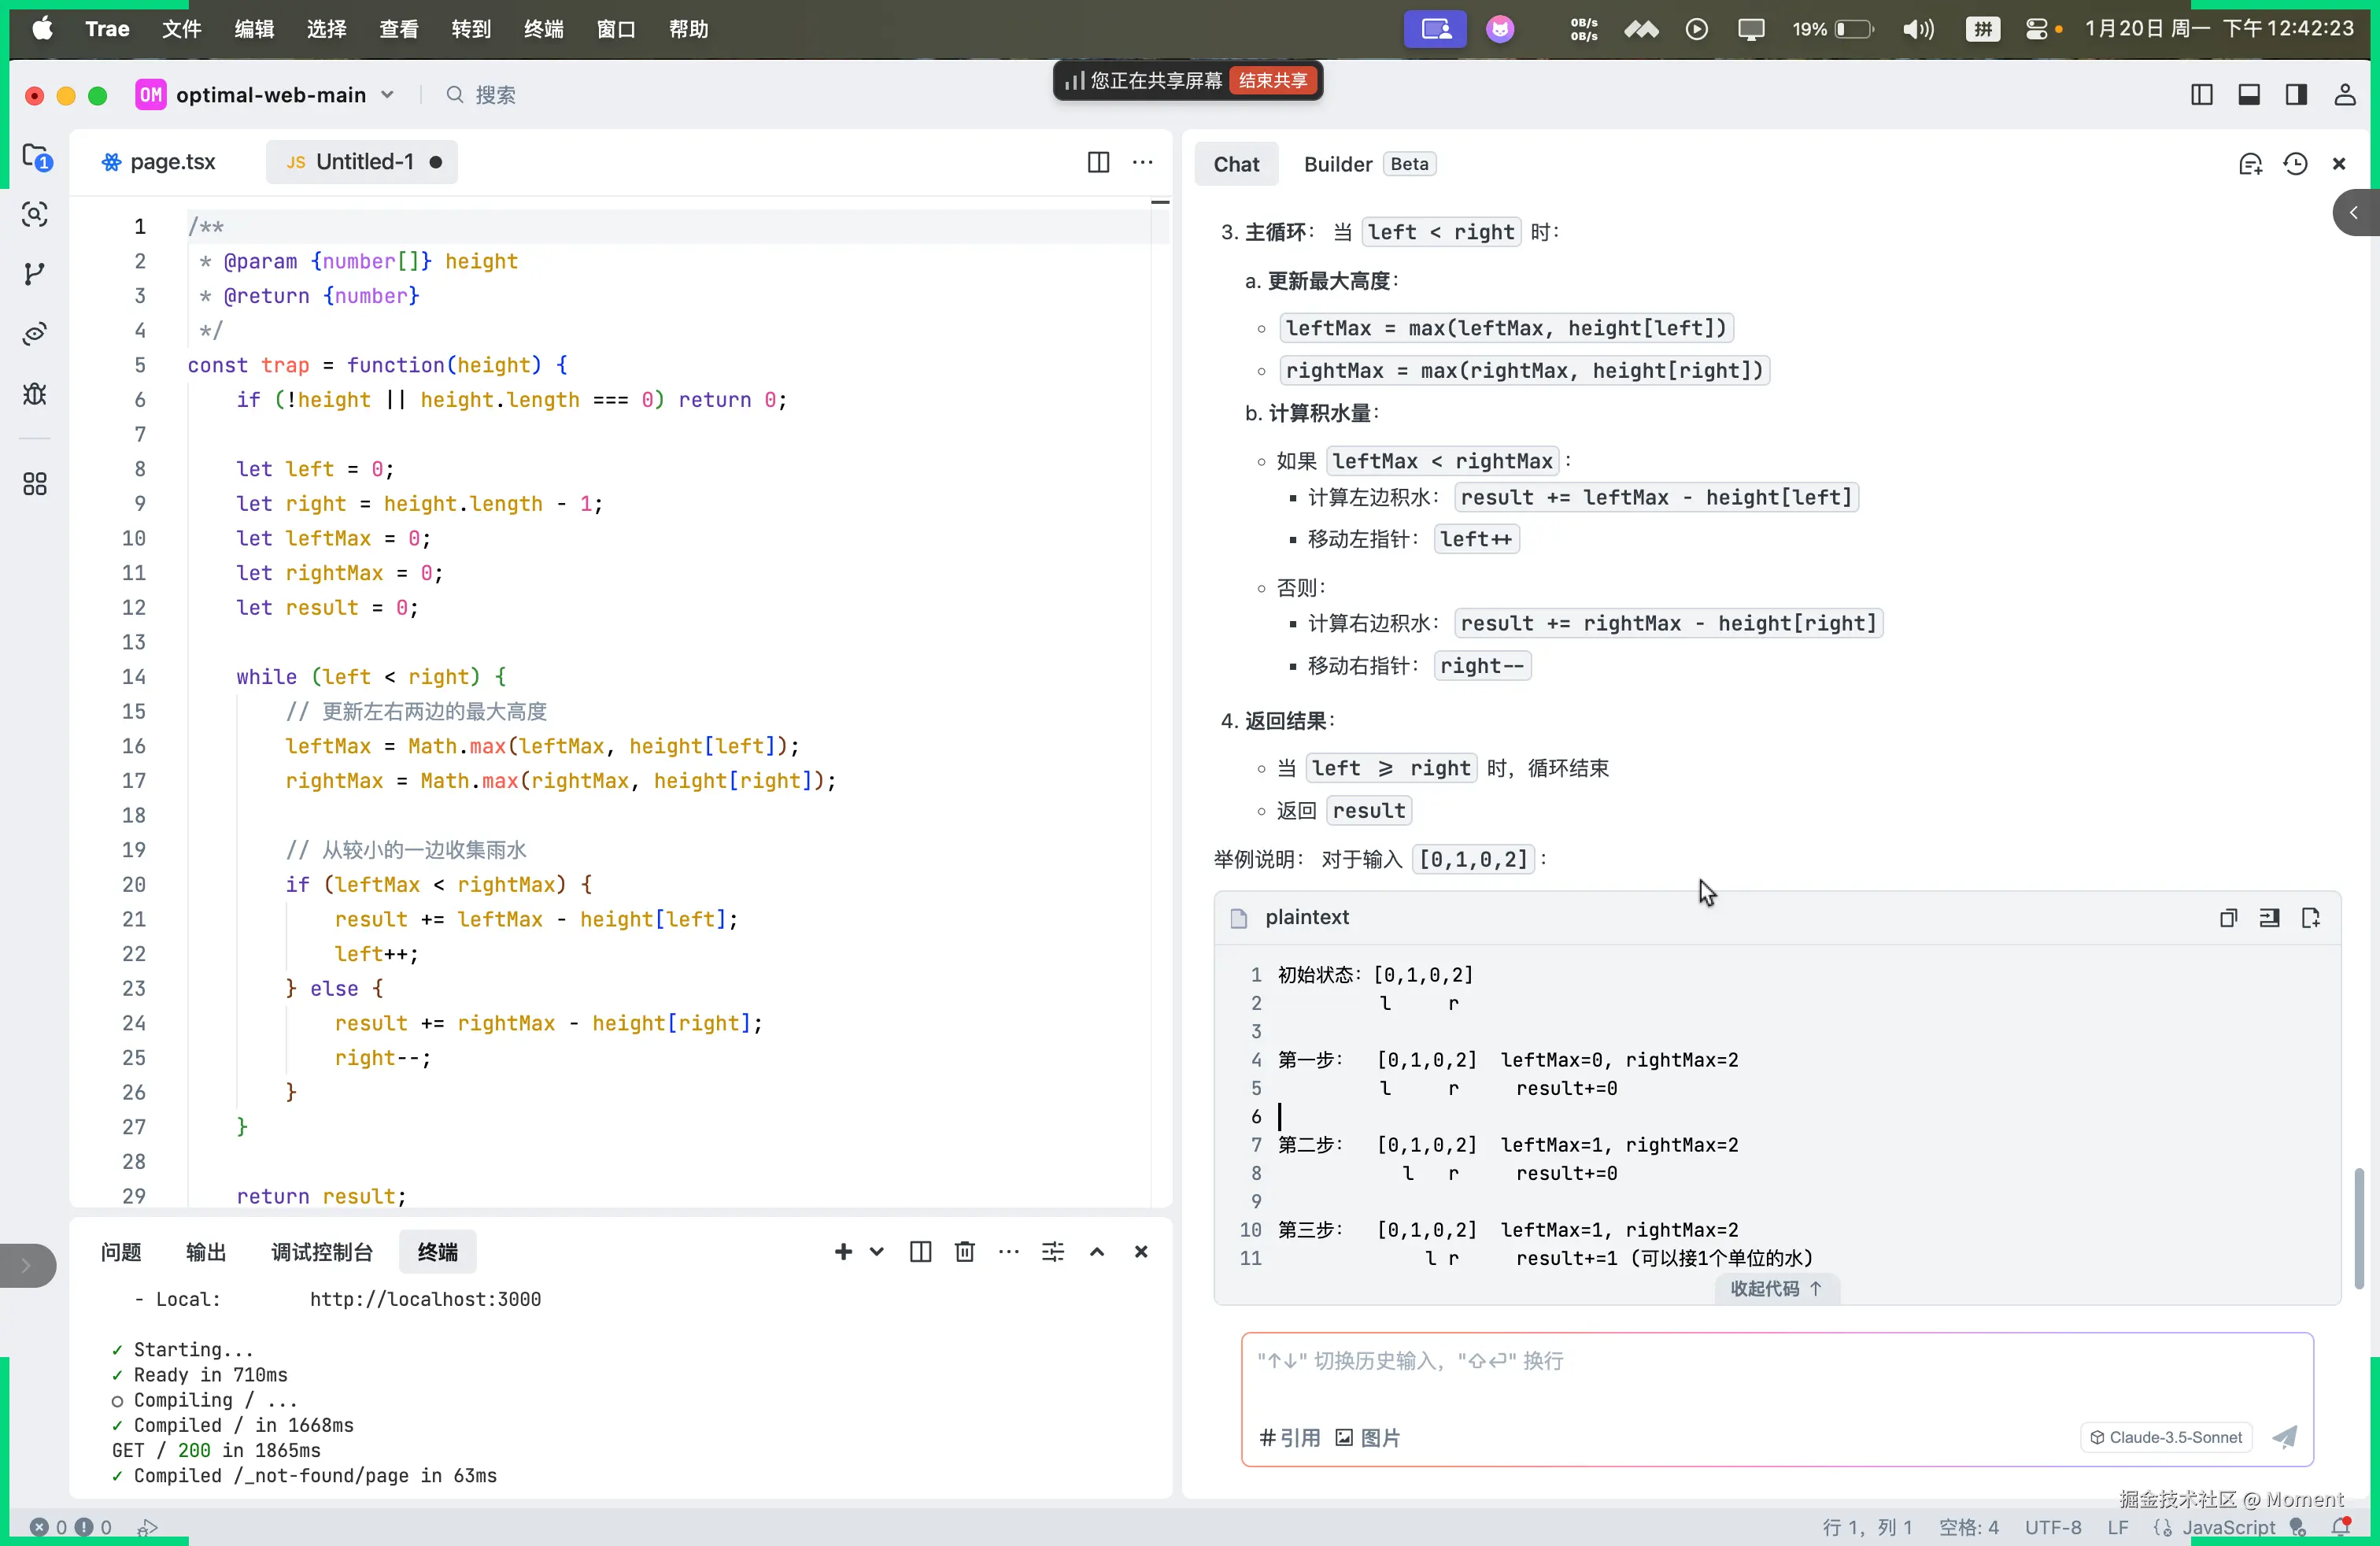Open new terminal dropdown chevron
2380x1546 pixels.
click(877, 1252)
